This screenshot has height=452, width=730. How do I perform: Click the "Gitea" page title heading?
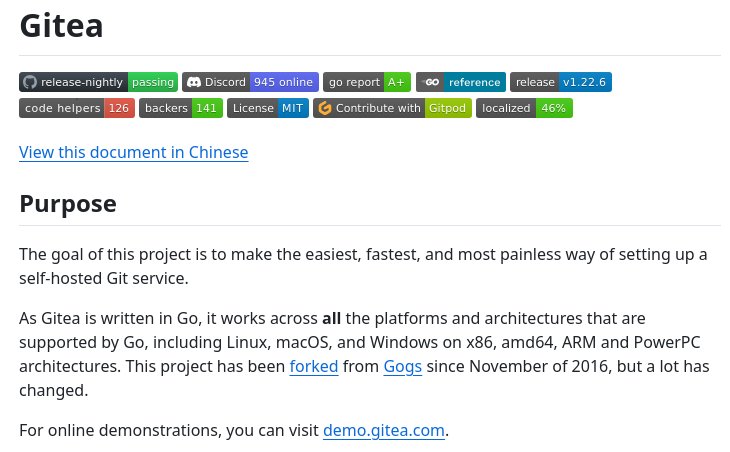pyautogui.click(x=61, y=27)
